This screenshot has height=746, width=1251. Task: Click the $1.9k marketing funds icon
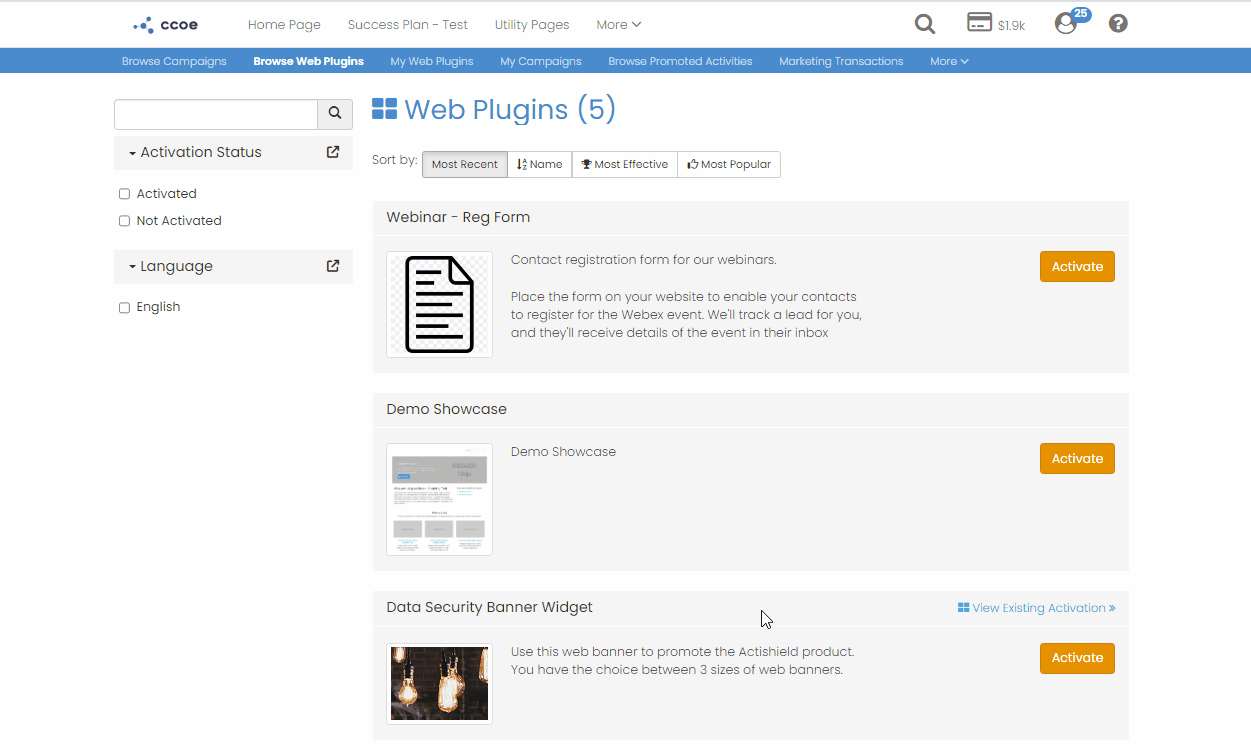point(980,21)
